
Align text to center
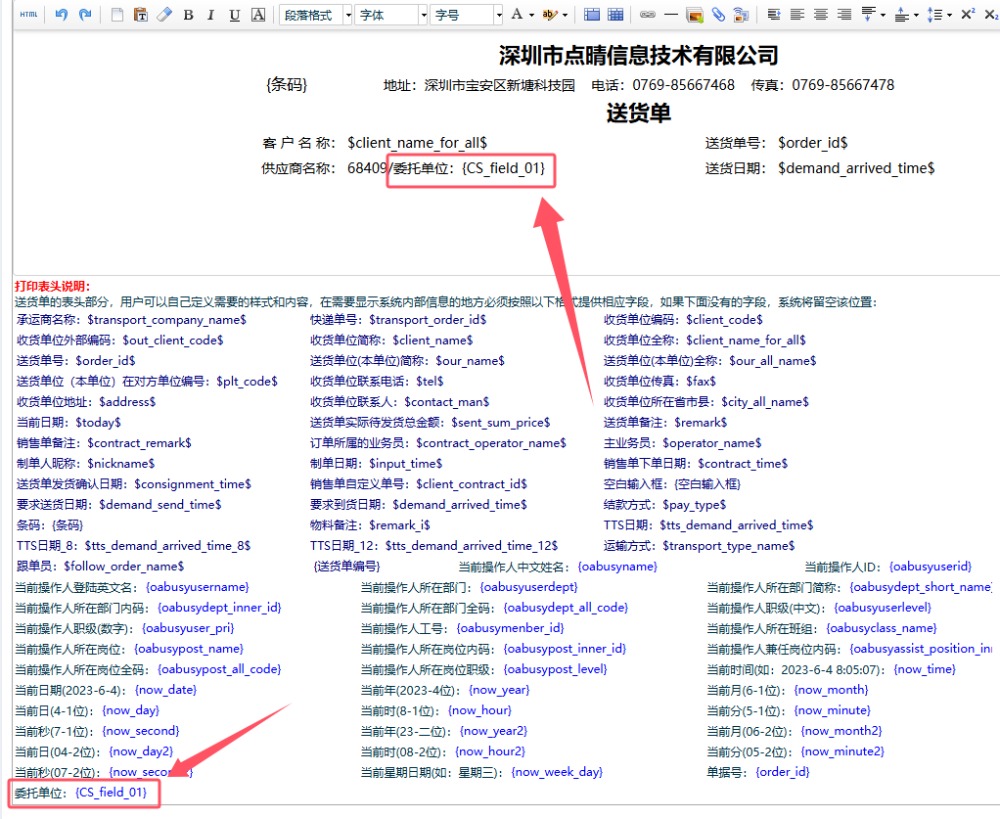coord(821,15)
